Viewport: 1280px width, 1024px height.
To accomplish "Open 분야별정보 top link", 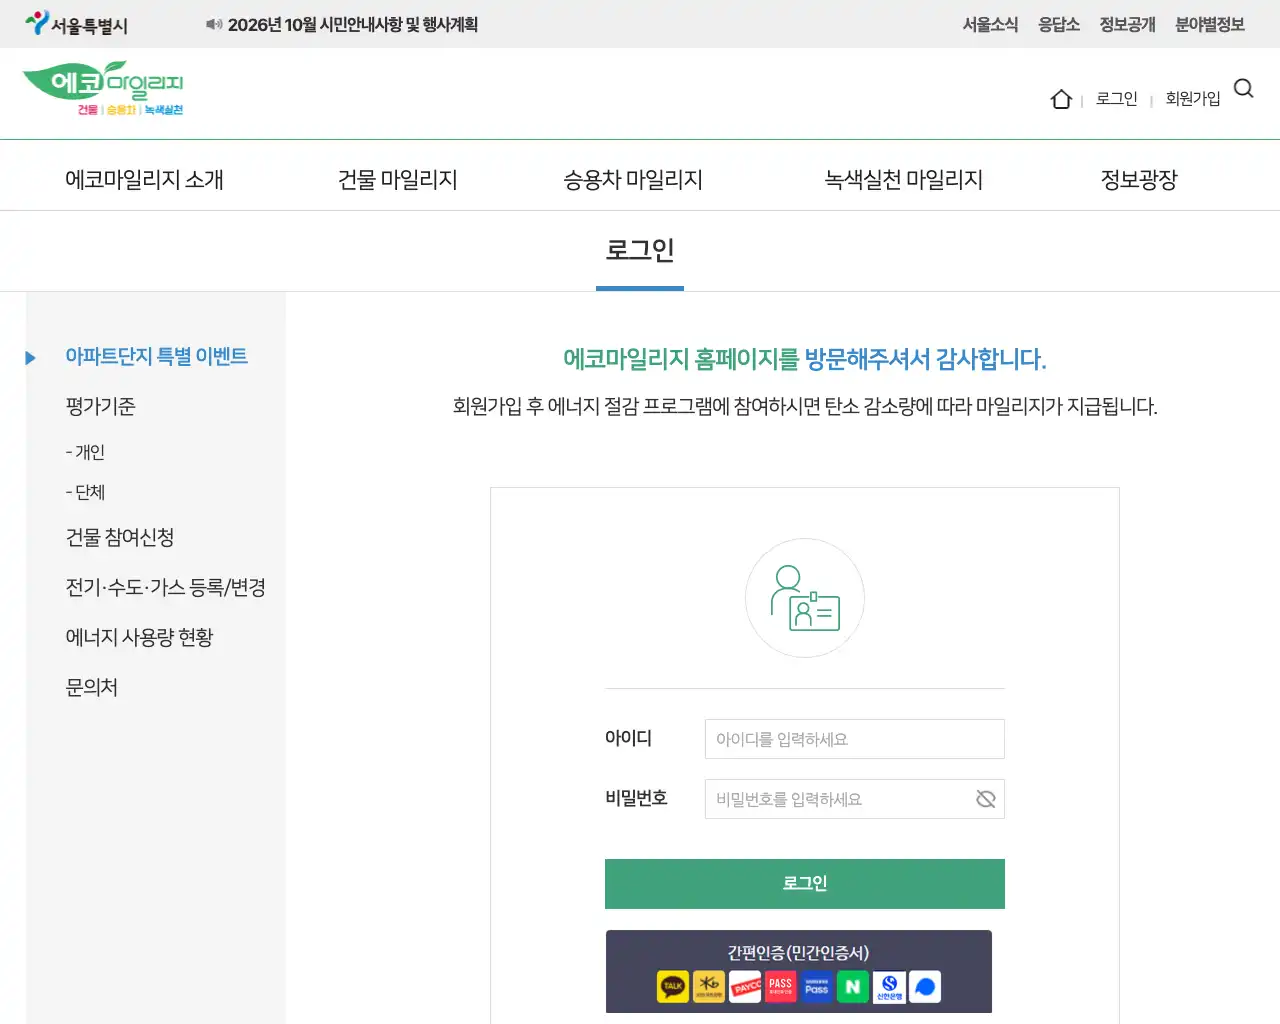I will 1210,24.
